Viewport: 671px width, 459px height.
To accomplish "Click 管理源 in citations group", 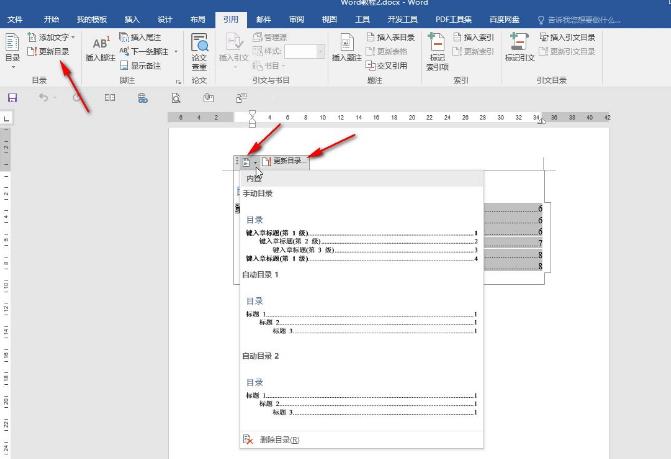I will [x=270, y=37].
